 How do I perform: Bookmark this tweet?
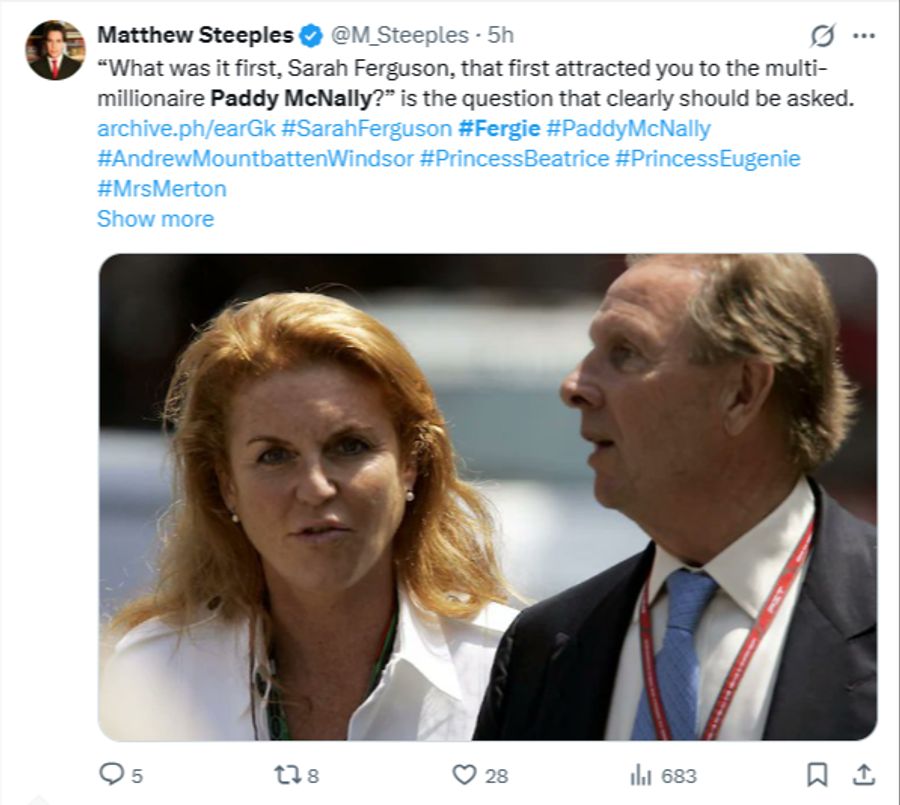817,775
